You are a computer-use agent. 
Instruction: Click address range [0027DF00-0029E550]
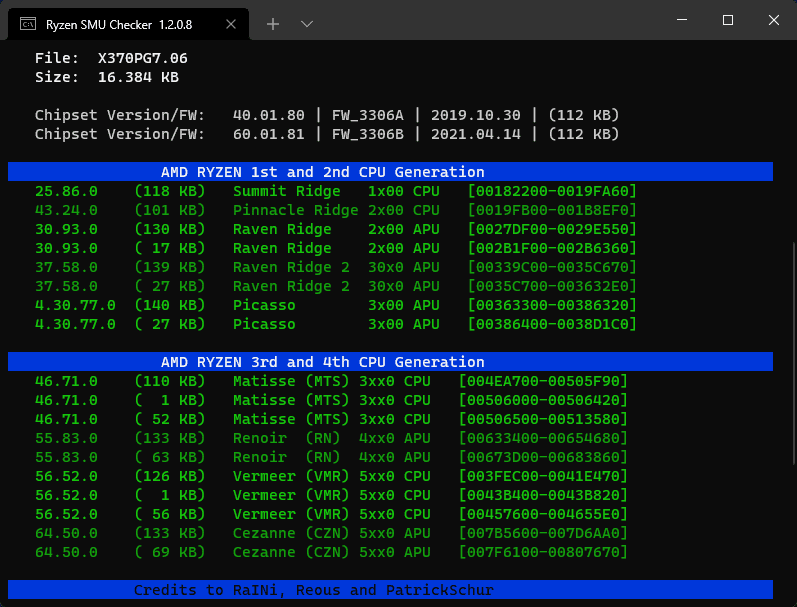(x=552, y=229)
